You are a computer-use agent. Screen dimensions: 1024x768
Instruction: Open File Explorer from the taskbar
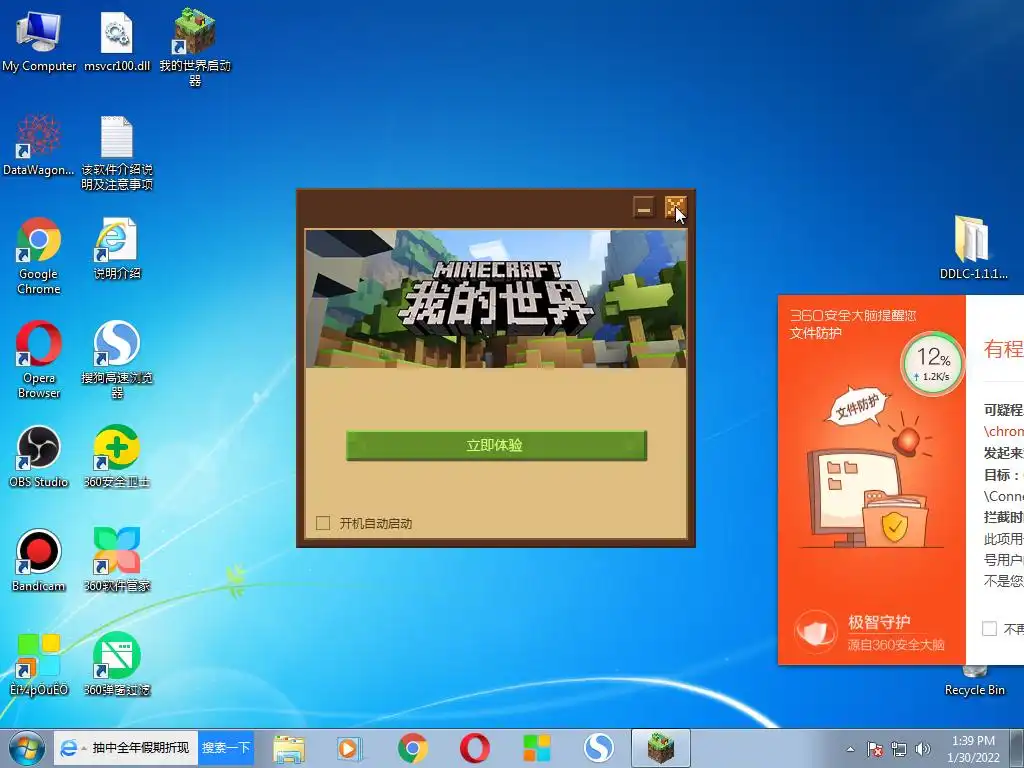(289, 748)
